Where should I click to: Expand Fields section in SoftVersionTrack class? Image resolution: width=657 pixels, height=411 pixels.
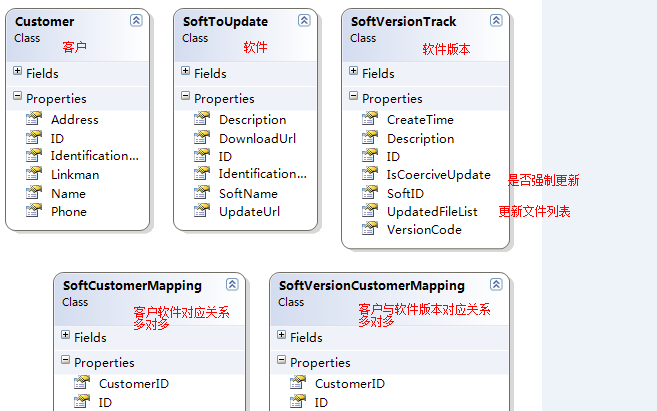[353, 71]
